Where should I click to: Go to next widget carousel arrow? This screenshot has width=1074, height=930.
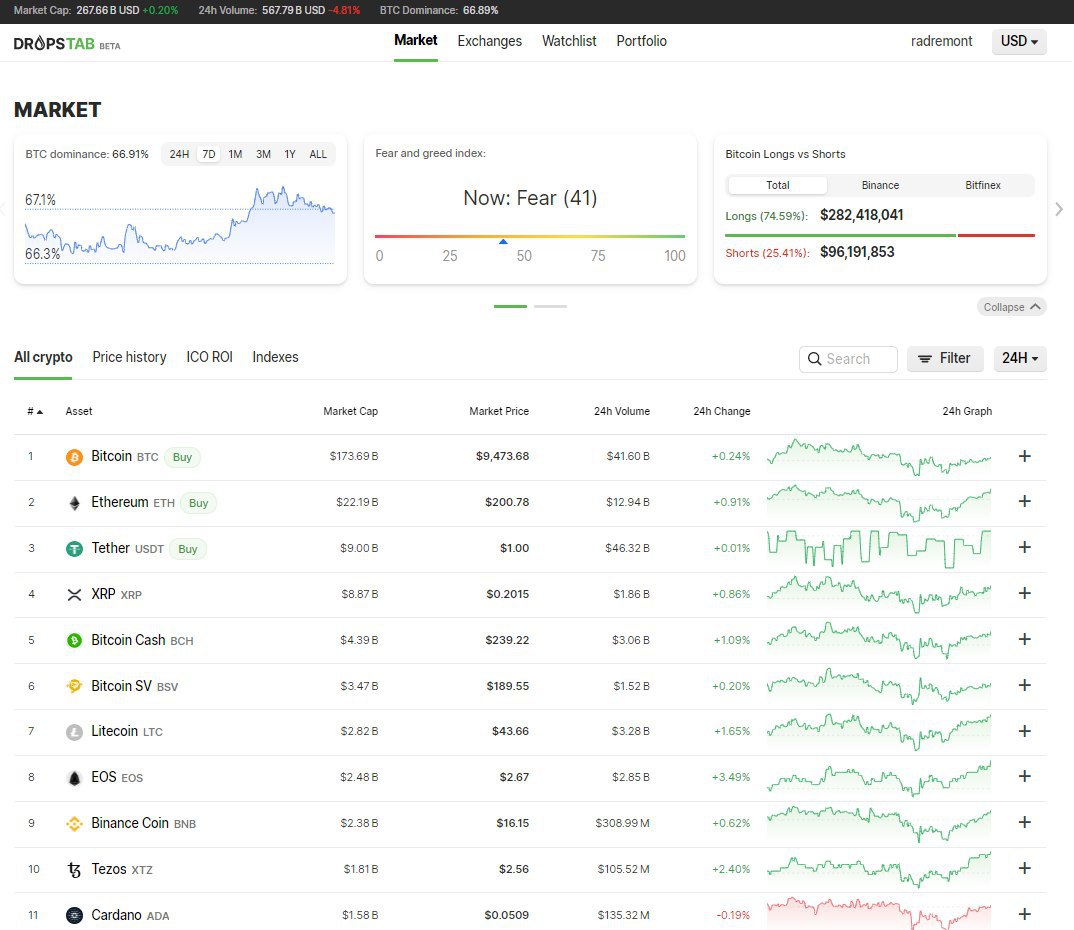pos(1059,209)
